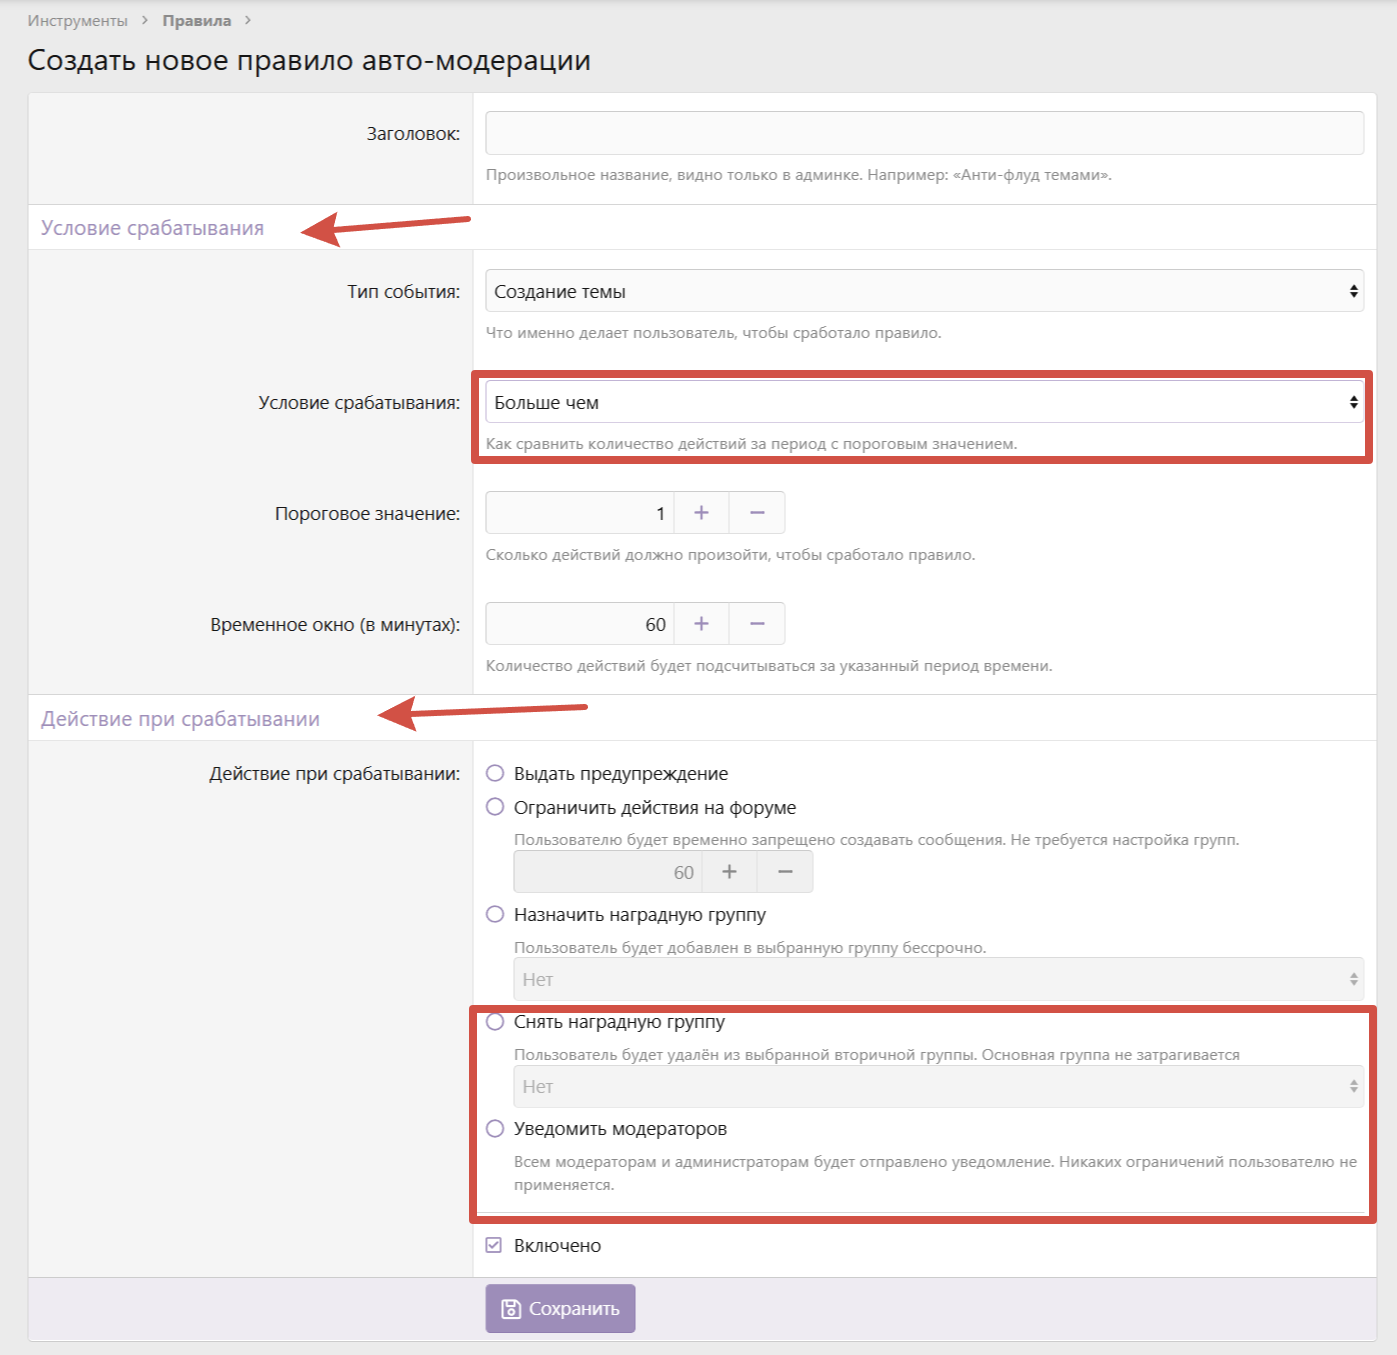Click the 'Сохранить' button

[x=561, y=1309]
